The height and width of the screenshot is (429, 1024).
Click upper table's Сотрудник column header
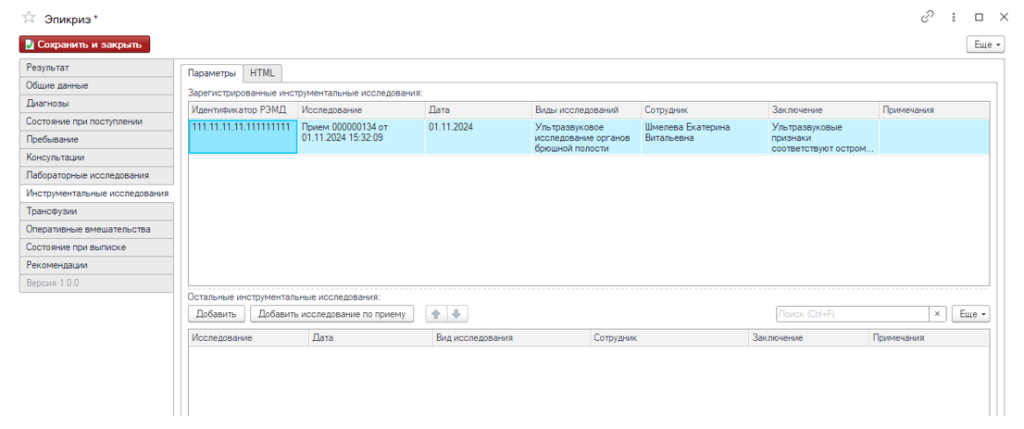tap(705, 110)
